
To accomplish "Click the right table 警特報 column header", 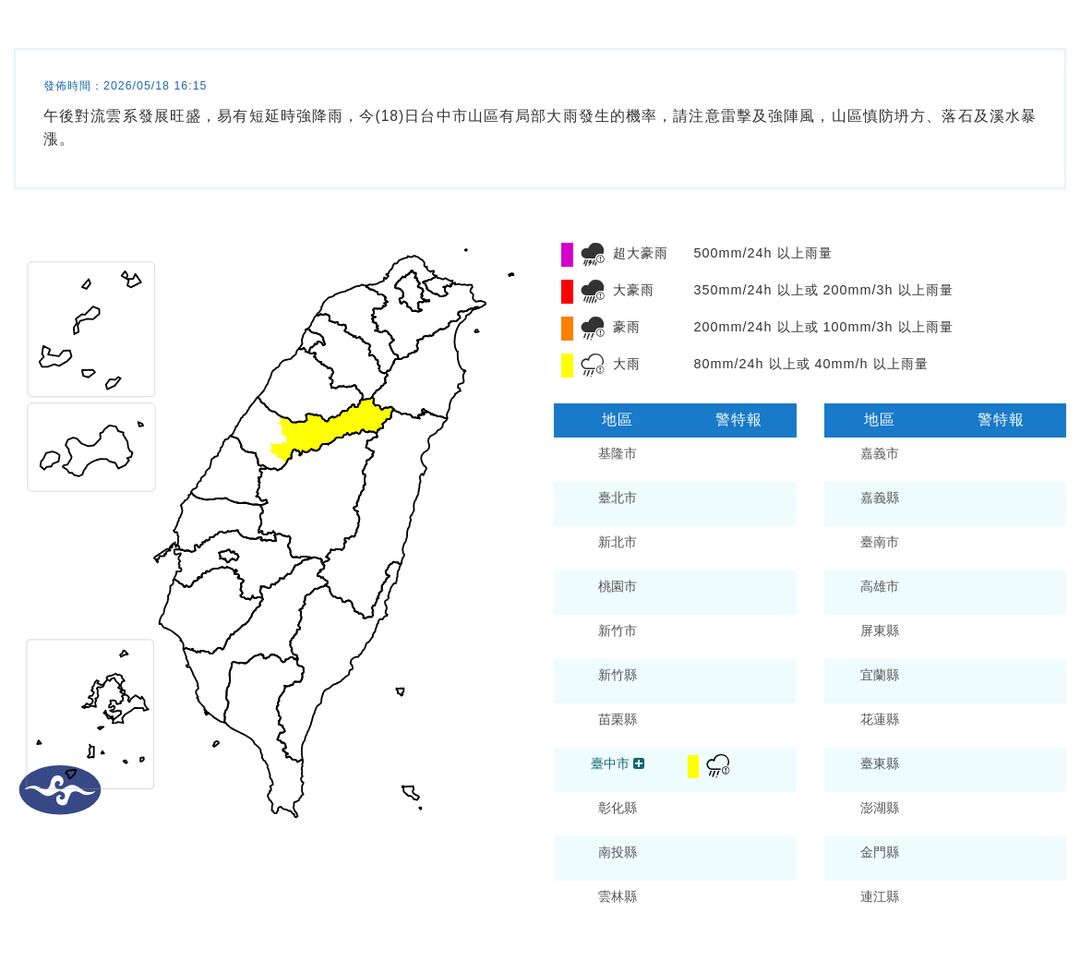I will point(1000,420).
